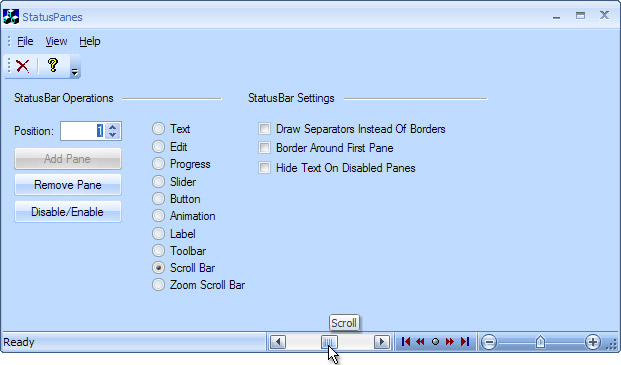Click the red X delete toolbar icon
Screen dimensions: 621x365
[23, 66]
